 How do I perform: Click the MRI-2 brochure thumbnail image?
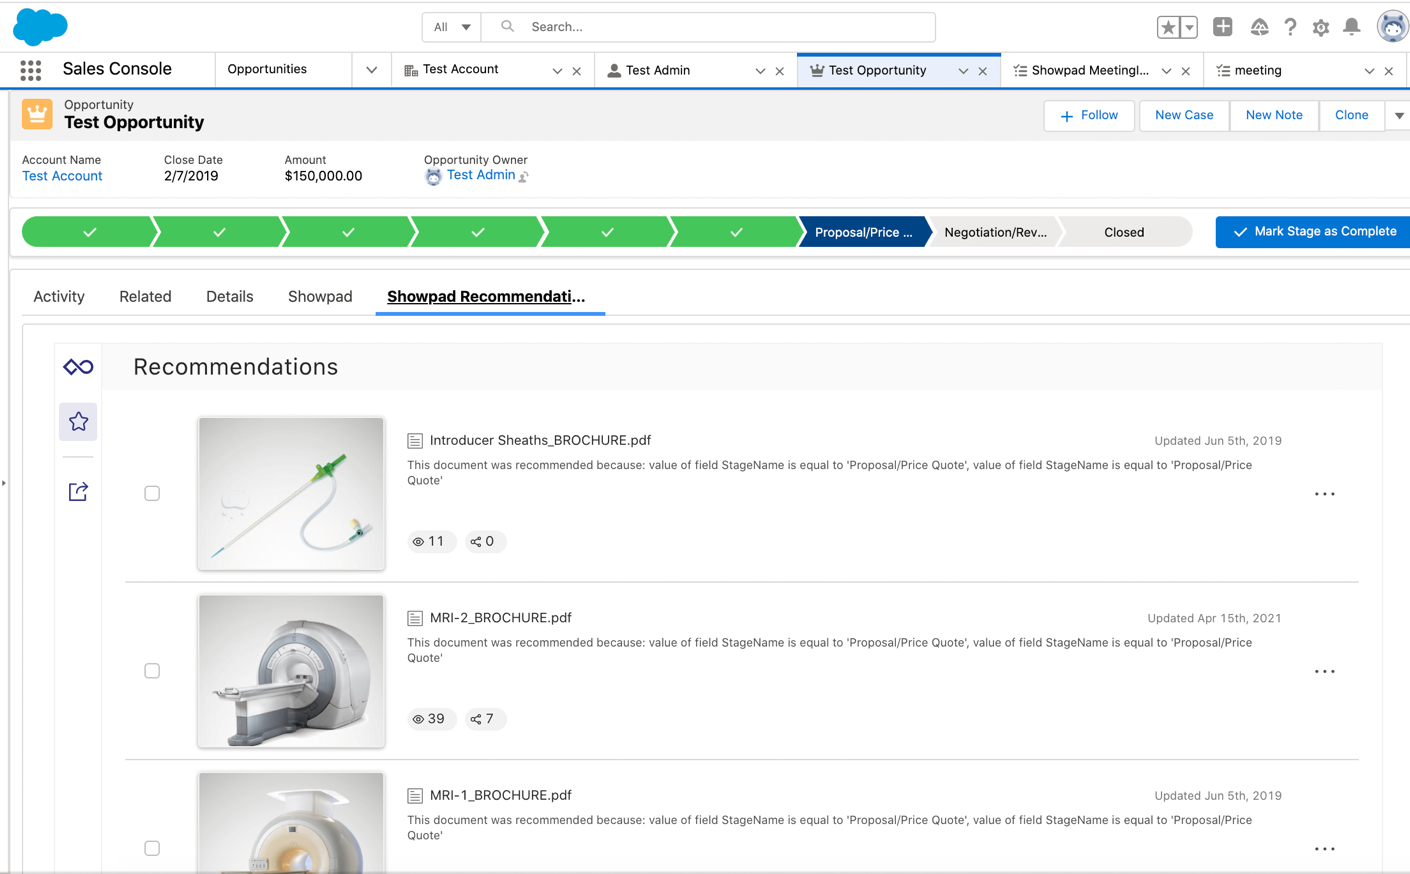(x=291, y=671)
